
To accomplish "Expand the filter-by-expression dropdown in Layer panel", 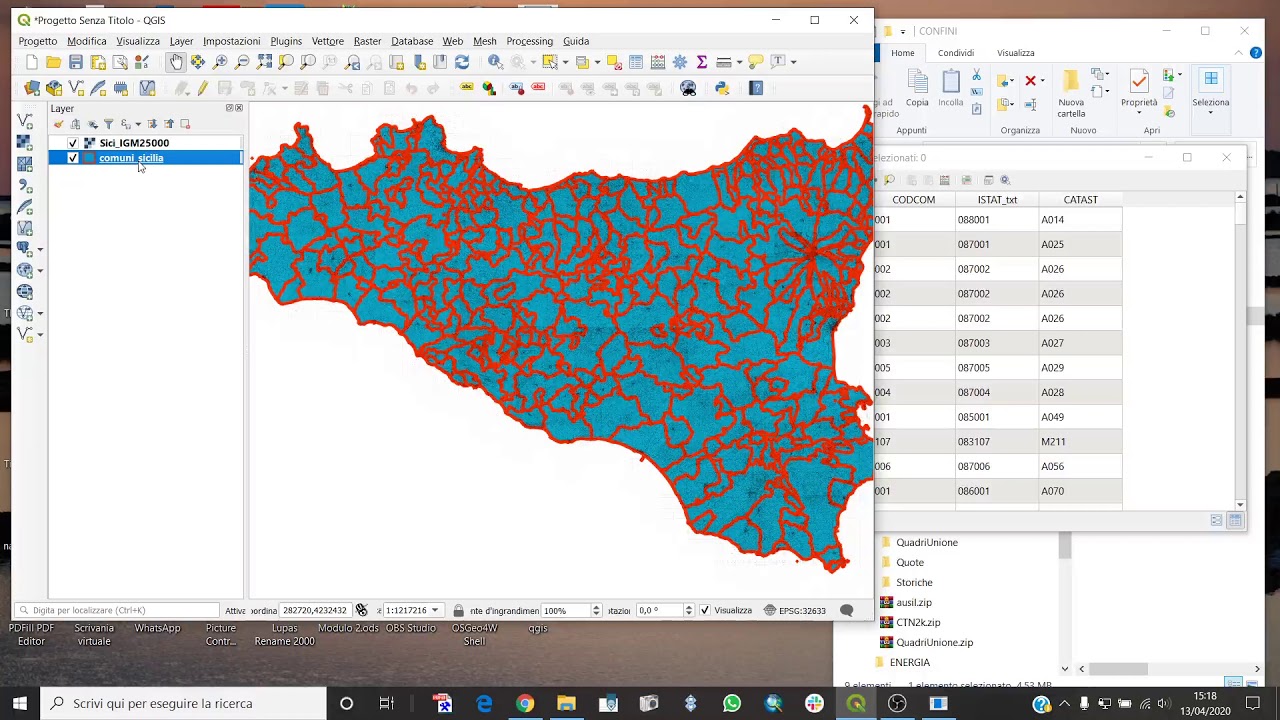I will (138, 124).
